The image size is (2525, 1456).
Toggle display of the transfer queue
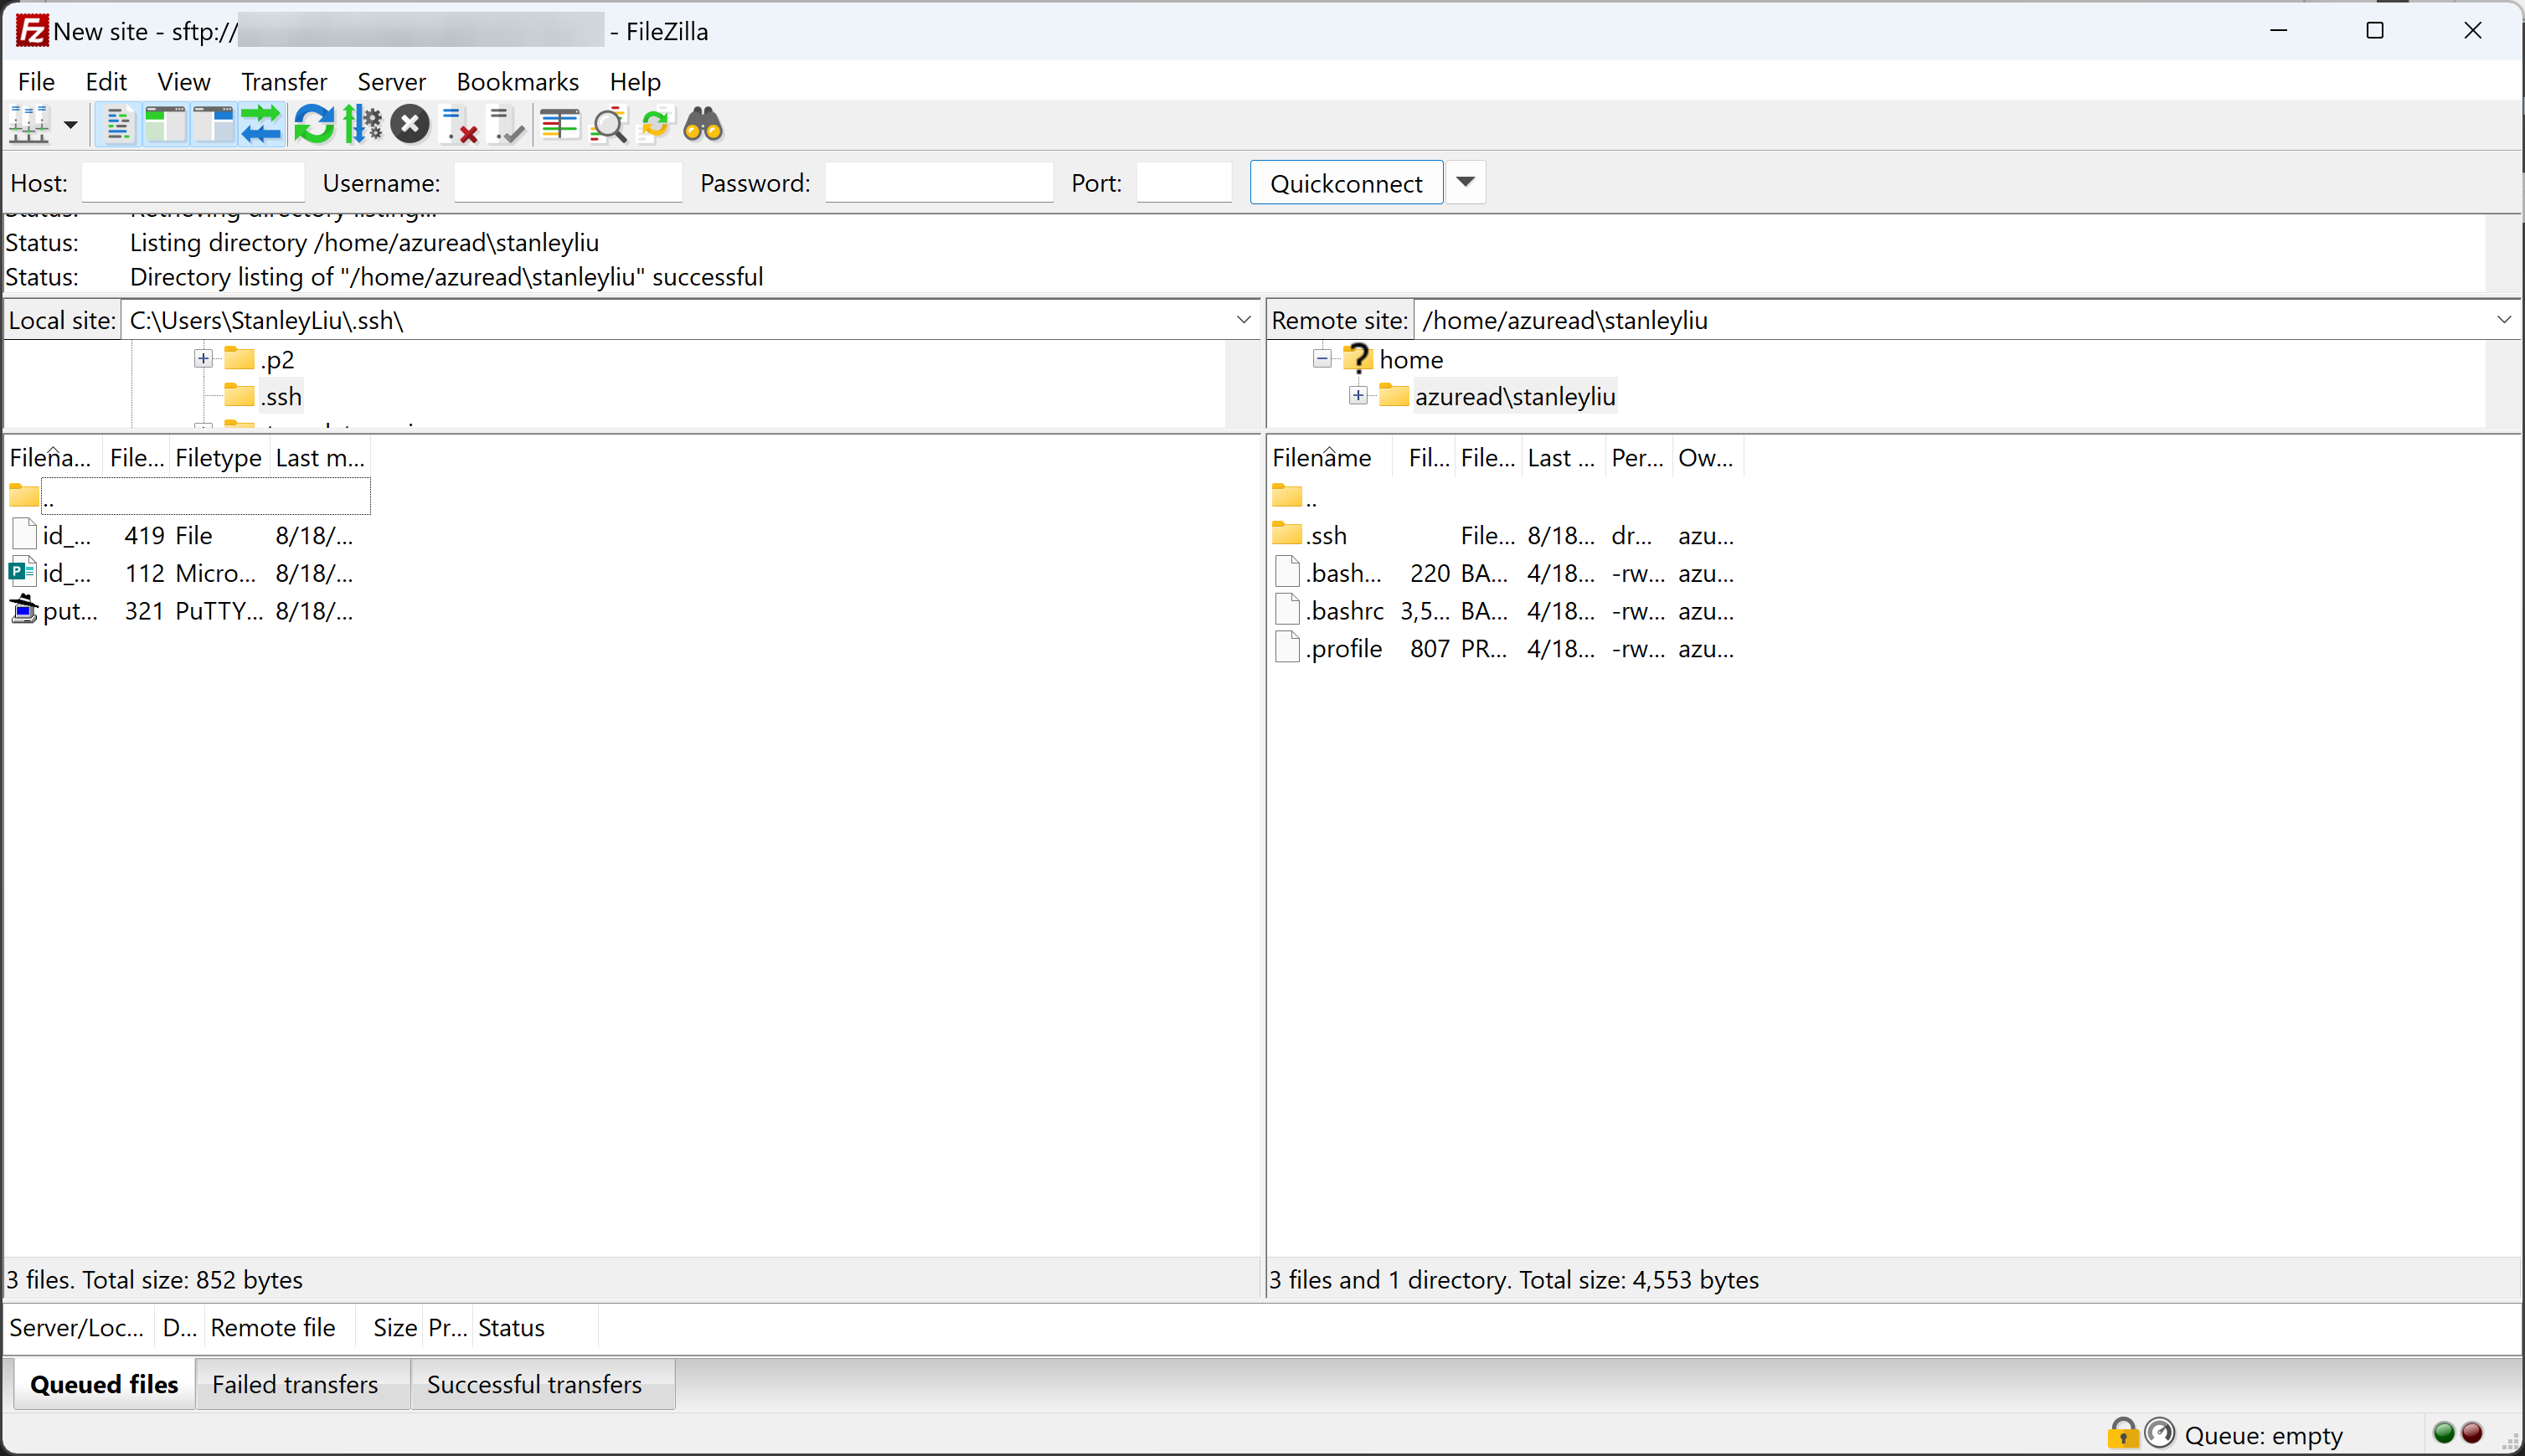click(x=262, y=125)
